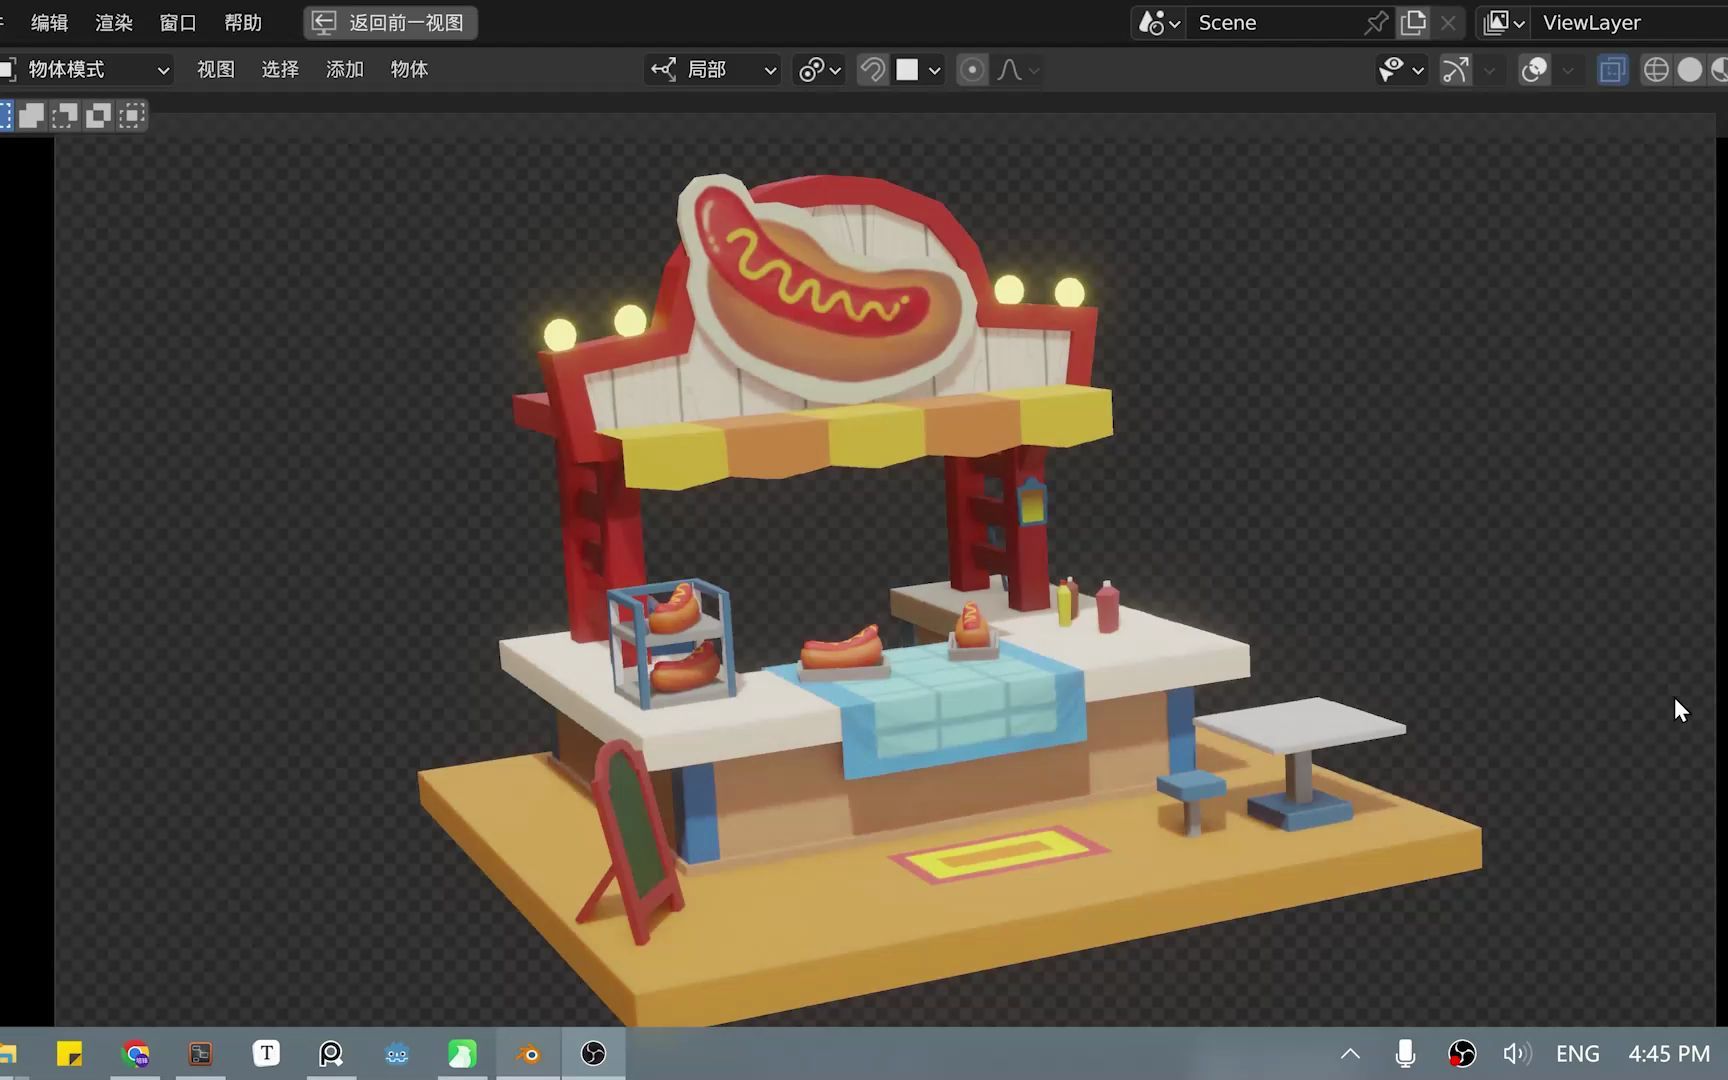Open the 物体模式 mode dropdown
The width and height of the screenshot is (1728, 1080).
[x=85, y=70]
